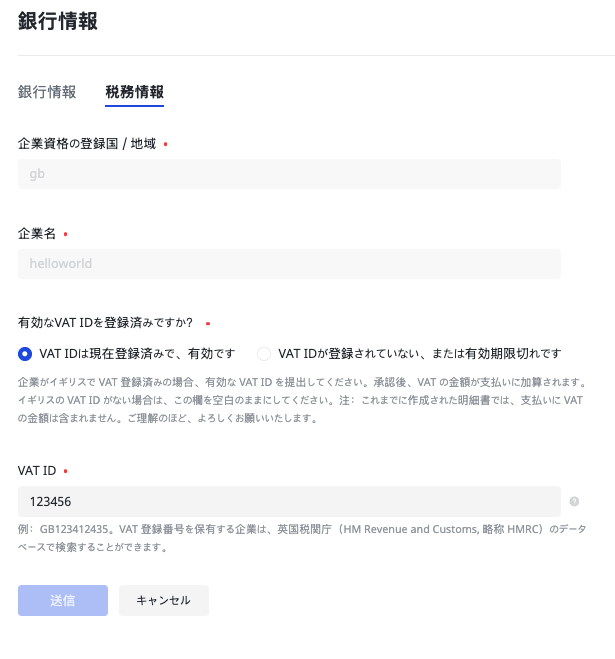Click the キャンセル button
This screenshot has width=615, height=659.
(x=164, y=600)
